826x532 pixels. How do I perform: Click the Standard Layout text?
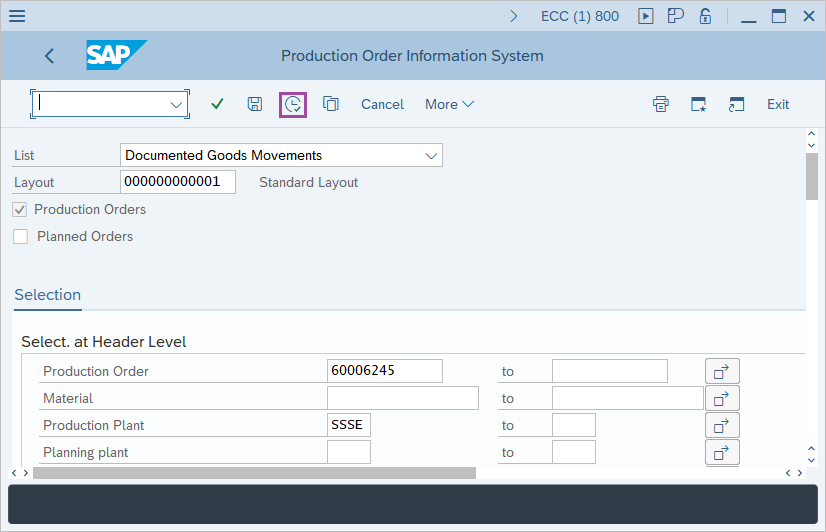coord(308,182)
